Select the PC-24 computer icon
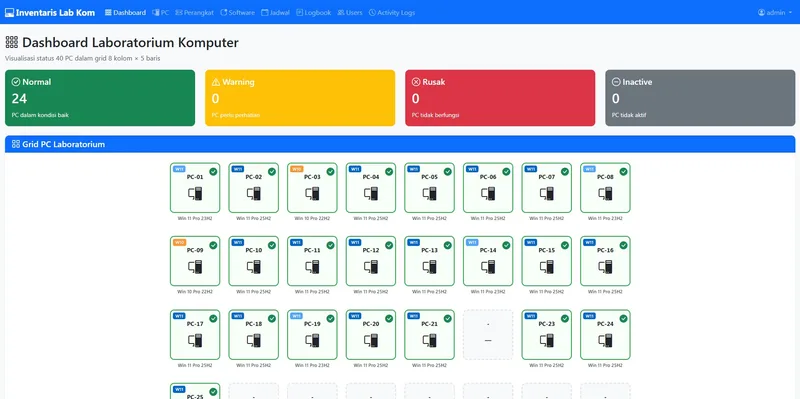This screenshot has height=399, width=800. tap(606, 340)
